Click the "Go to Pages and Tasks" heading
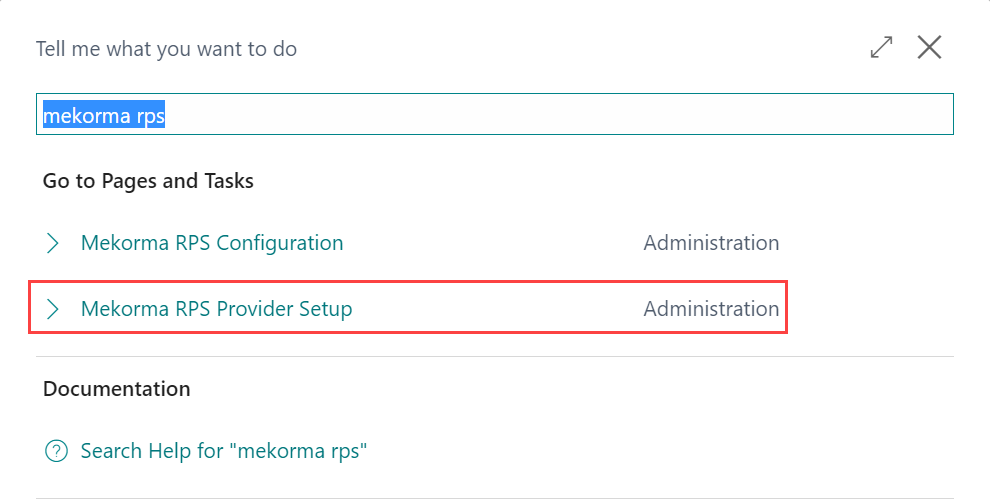This screenshot has height=500, width=990. pyautogui.click(x=148, y=181)
